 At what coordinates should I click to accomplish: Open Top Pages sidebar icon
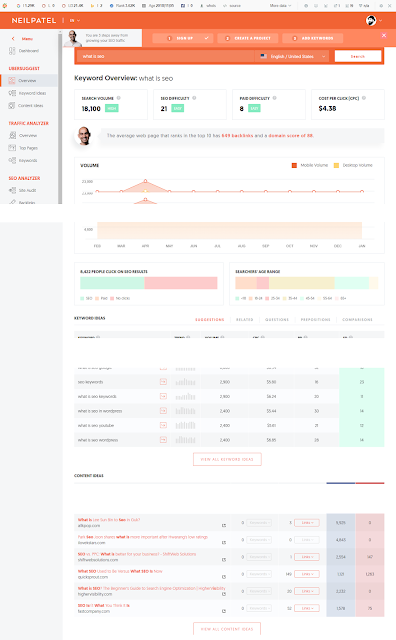[x=12, y=148]
